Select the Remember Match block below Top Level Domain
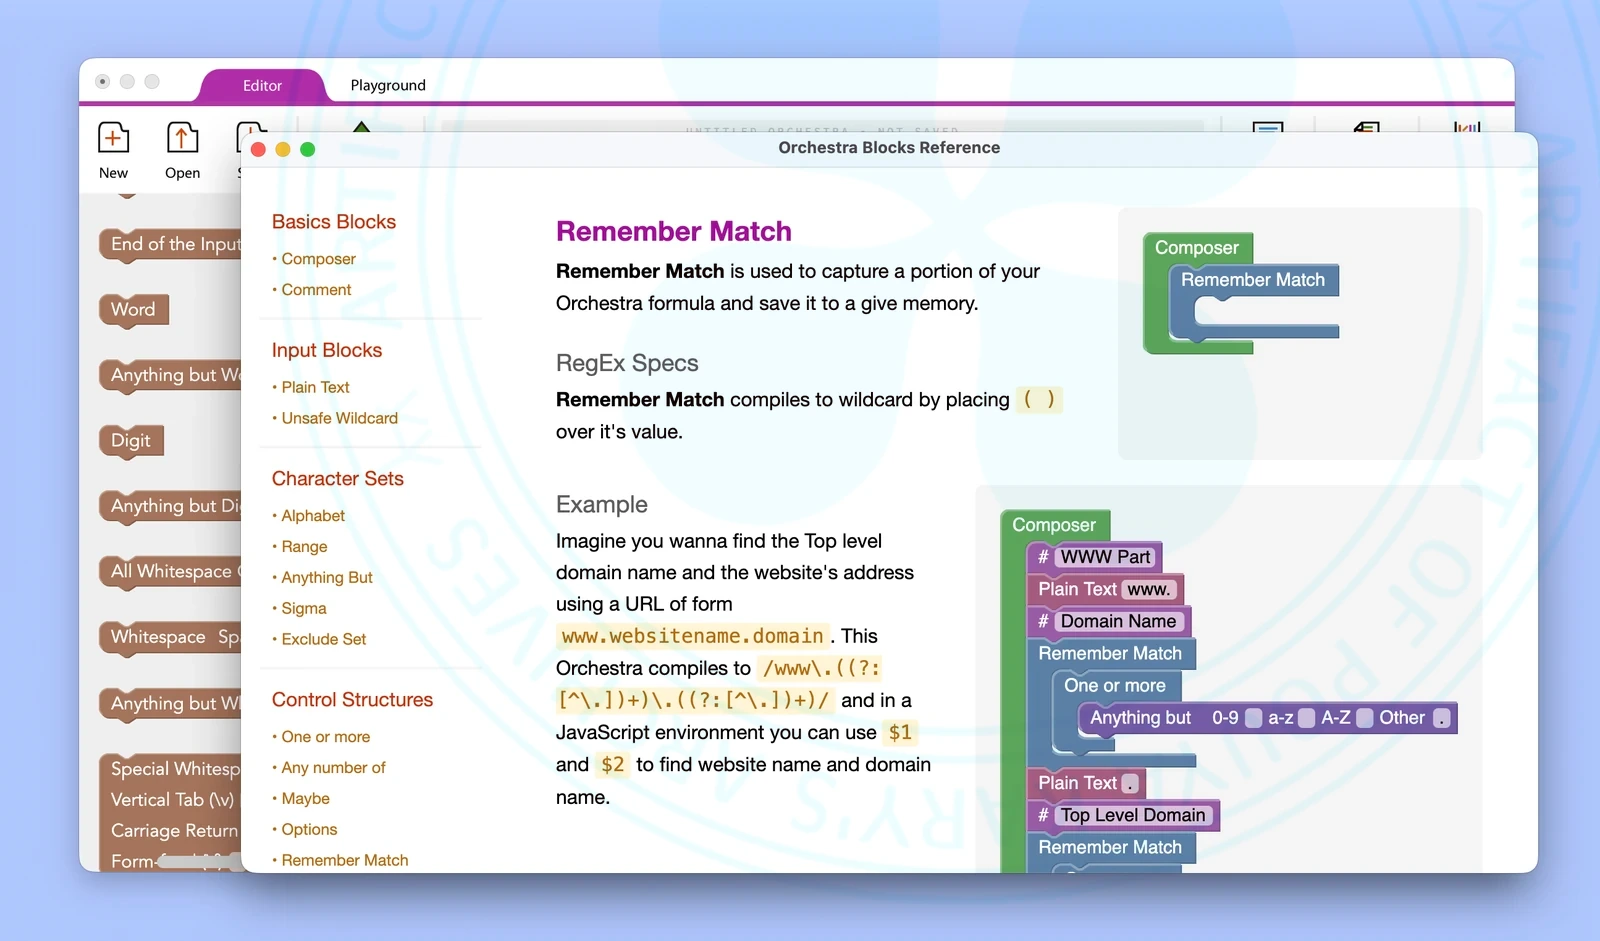 pos(1110,848)
